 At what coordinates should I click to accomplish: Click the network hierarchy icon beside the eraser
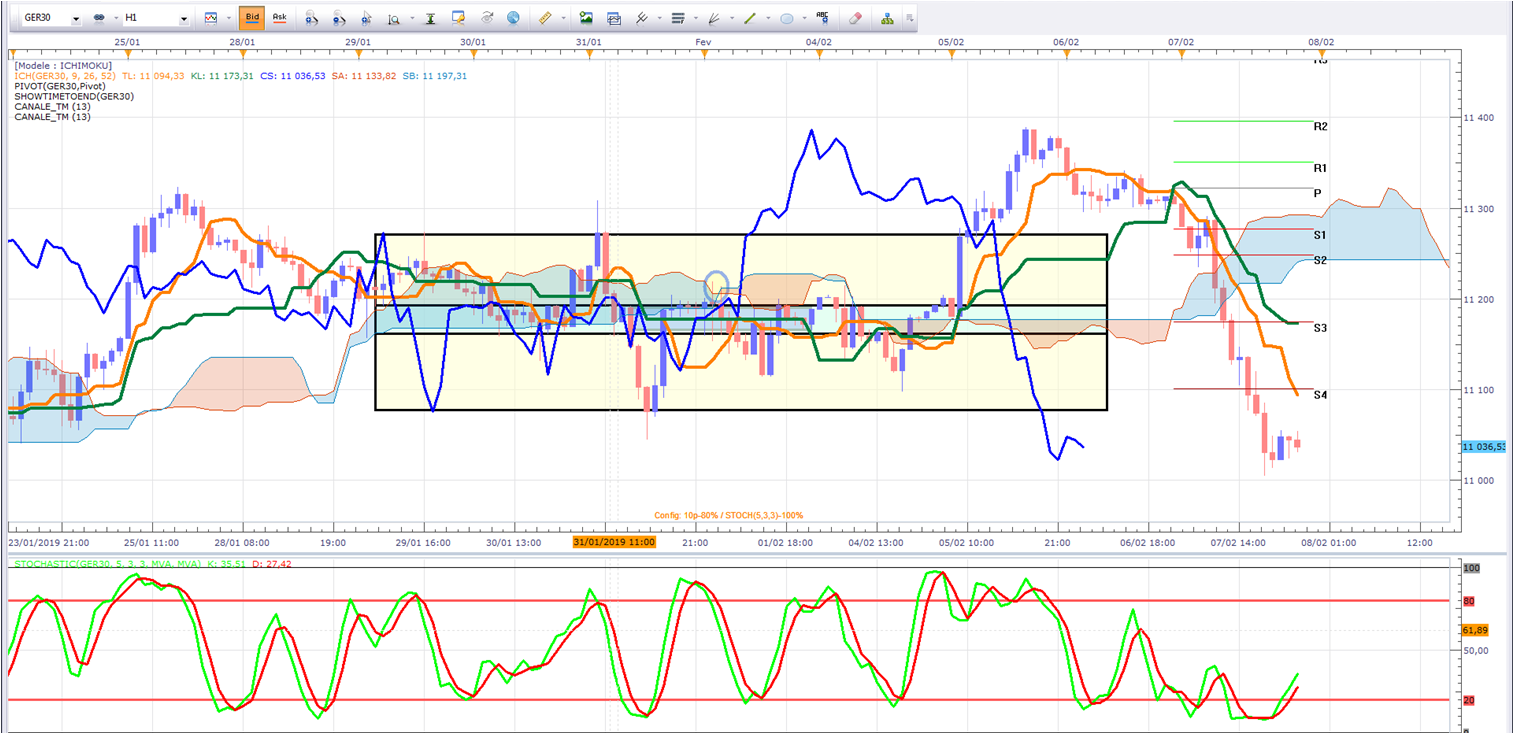pos(887,18)
